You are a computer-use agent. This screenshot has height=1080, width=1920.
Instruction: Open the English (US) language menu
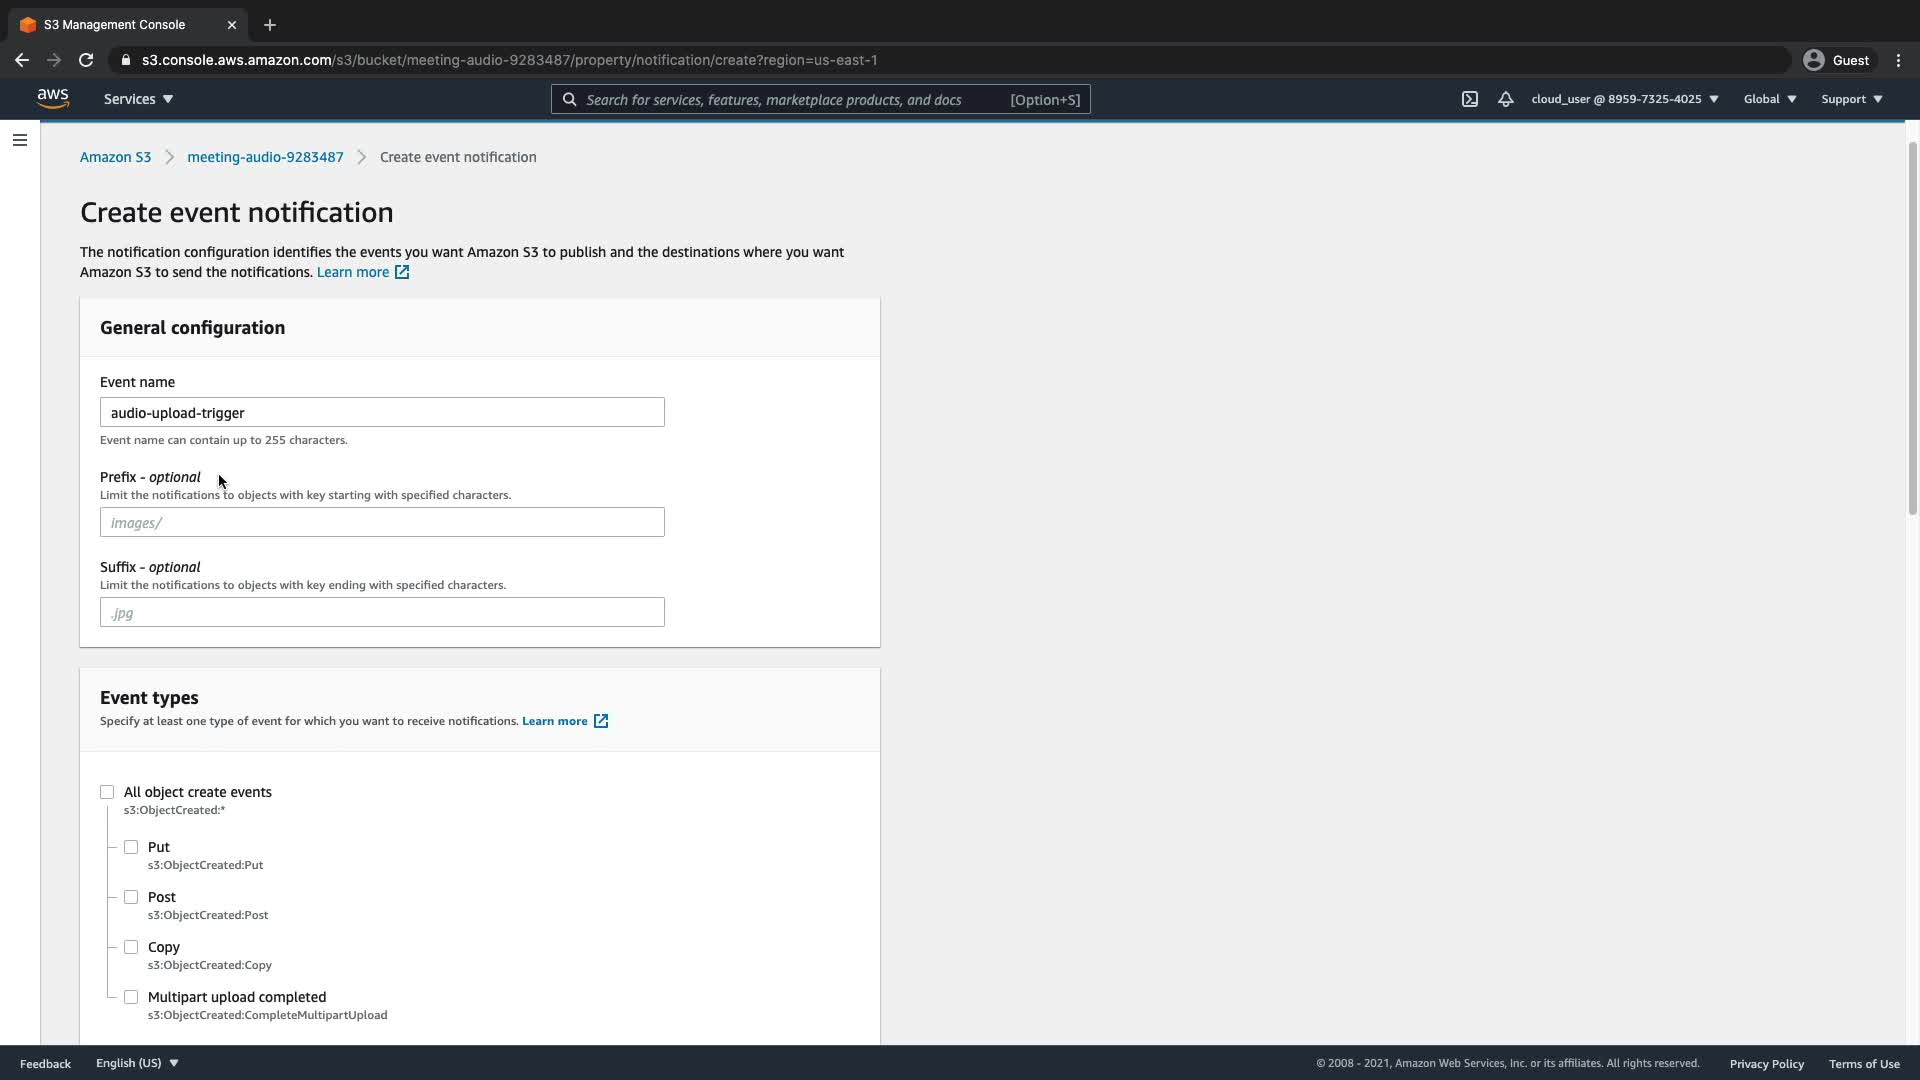[137, 1063]
